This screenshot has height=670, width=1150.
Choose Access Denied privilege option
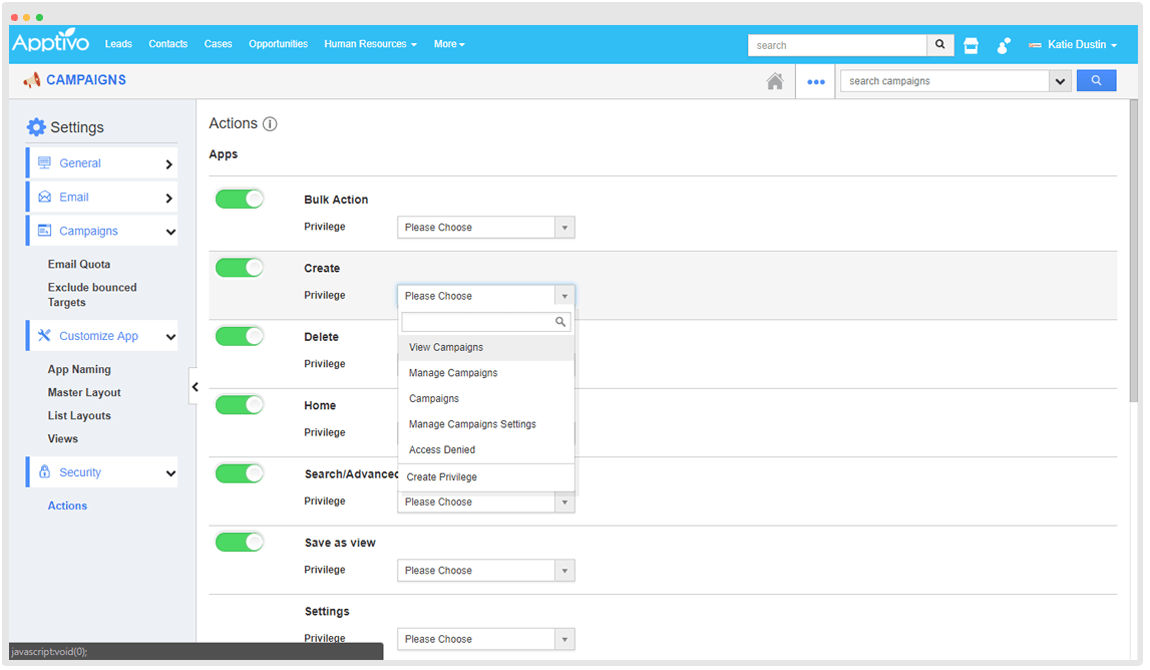point(442,450)
